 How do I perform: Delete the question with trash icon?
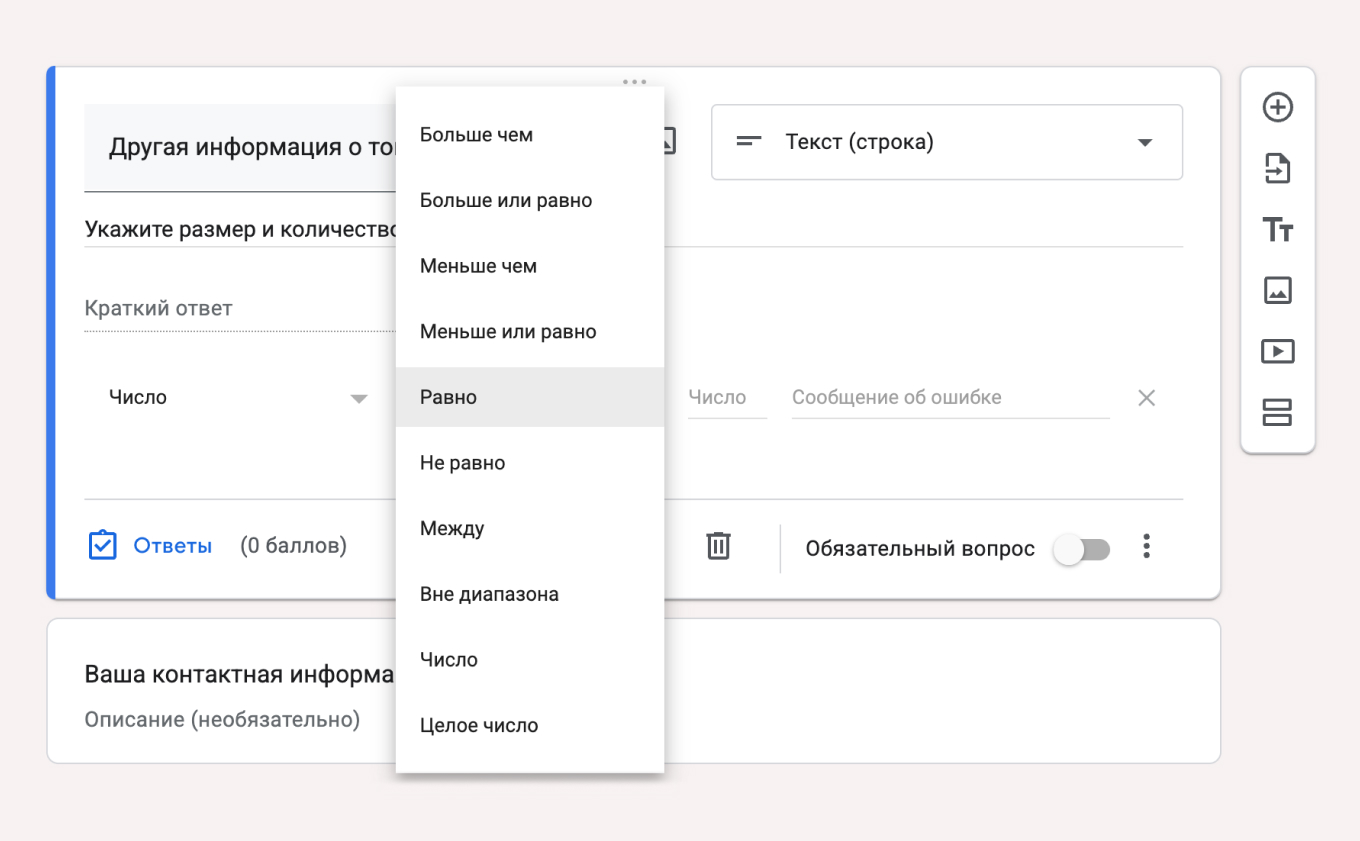click(x=718, y=546)
